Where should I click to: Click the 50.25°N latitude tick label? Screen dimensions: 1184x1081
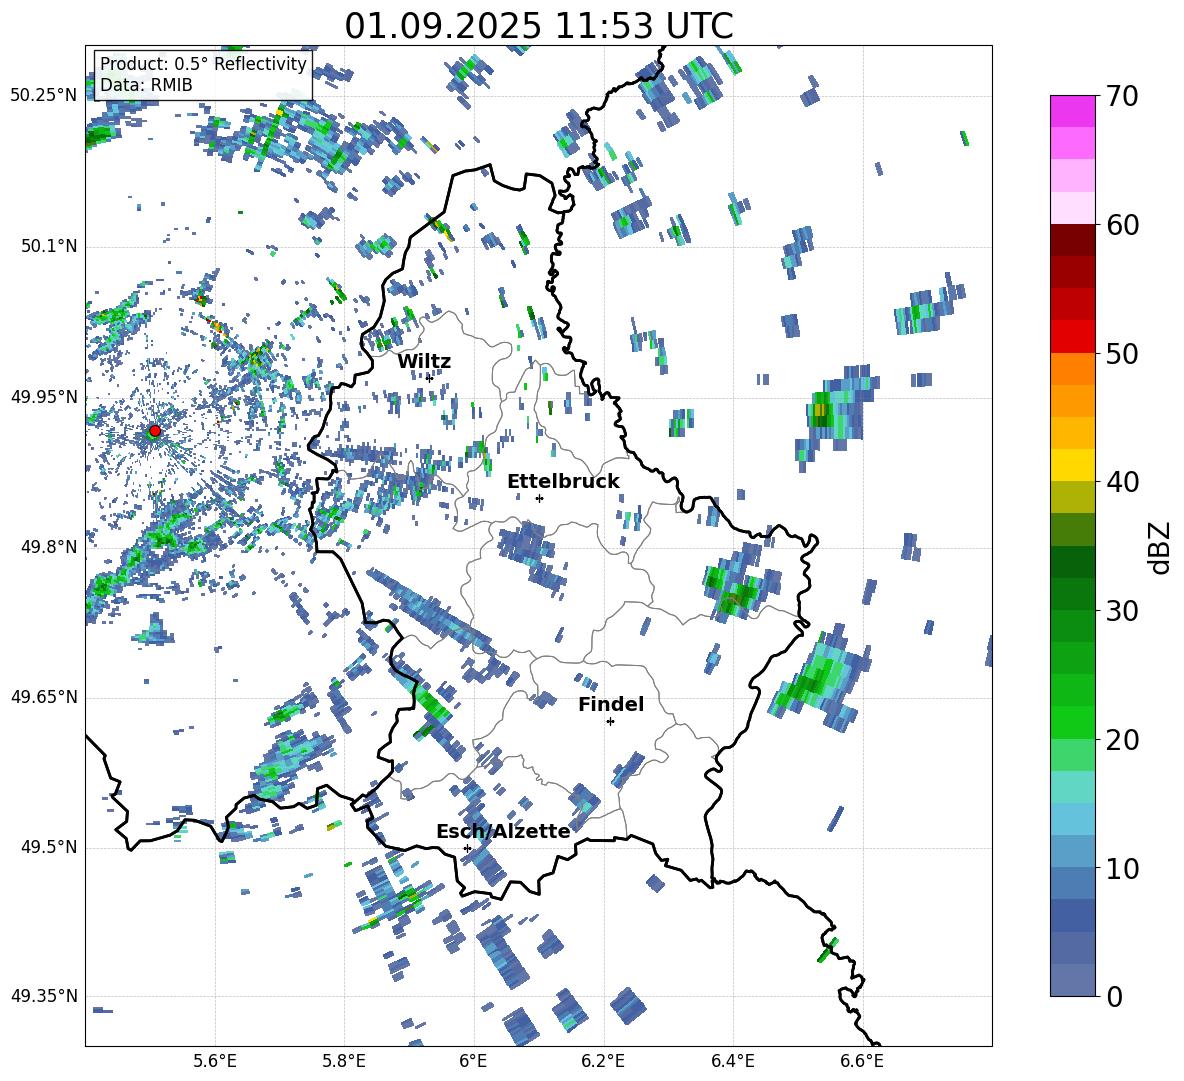[x=44, y=96]
